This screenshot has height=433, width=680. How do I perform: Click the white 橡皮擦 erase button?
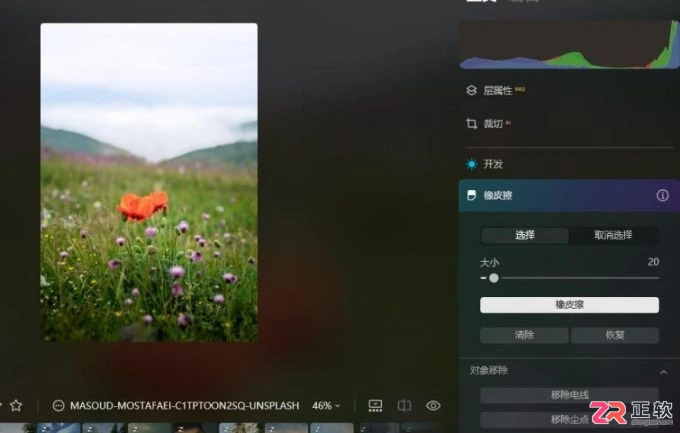569,305
